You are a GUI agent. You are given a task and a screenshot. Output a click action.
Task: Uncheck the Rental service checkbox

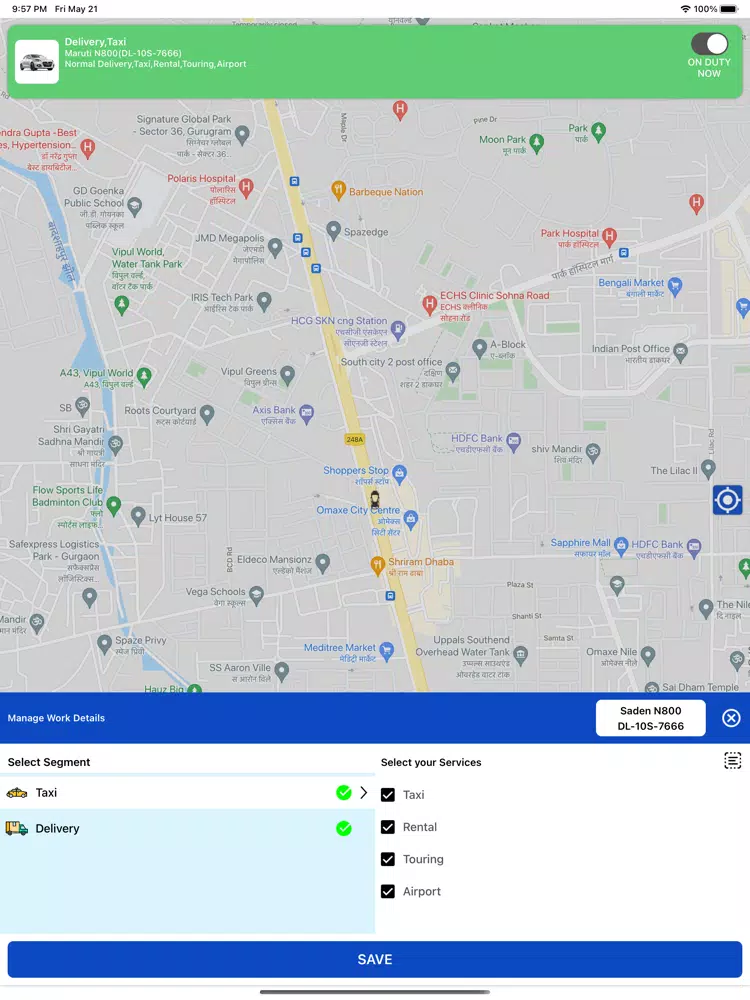click(x=388, y=827)
